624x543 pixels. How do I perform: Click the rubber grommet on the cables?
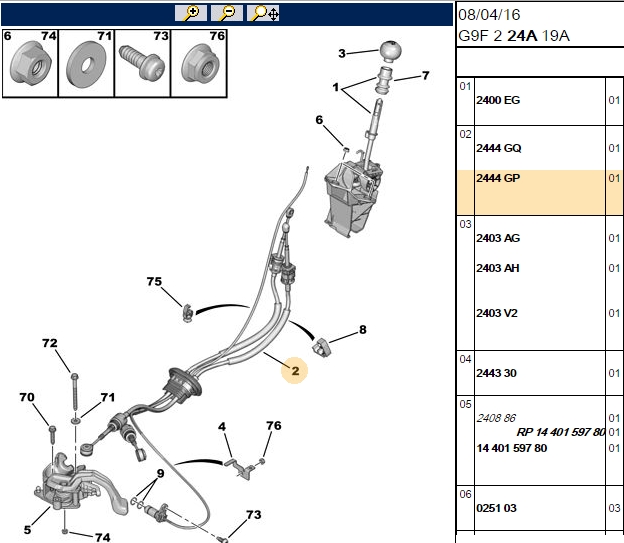tap(181, 383)
